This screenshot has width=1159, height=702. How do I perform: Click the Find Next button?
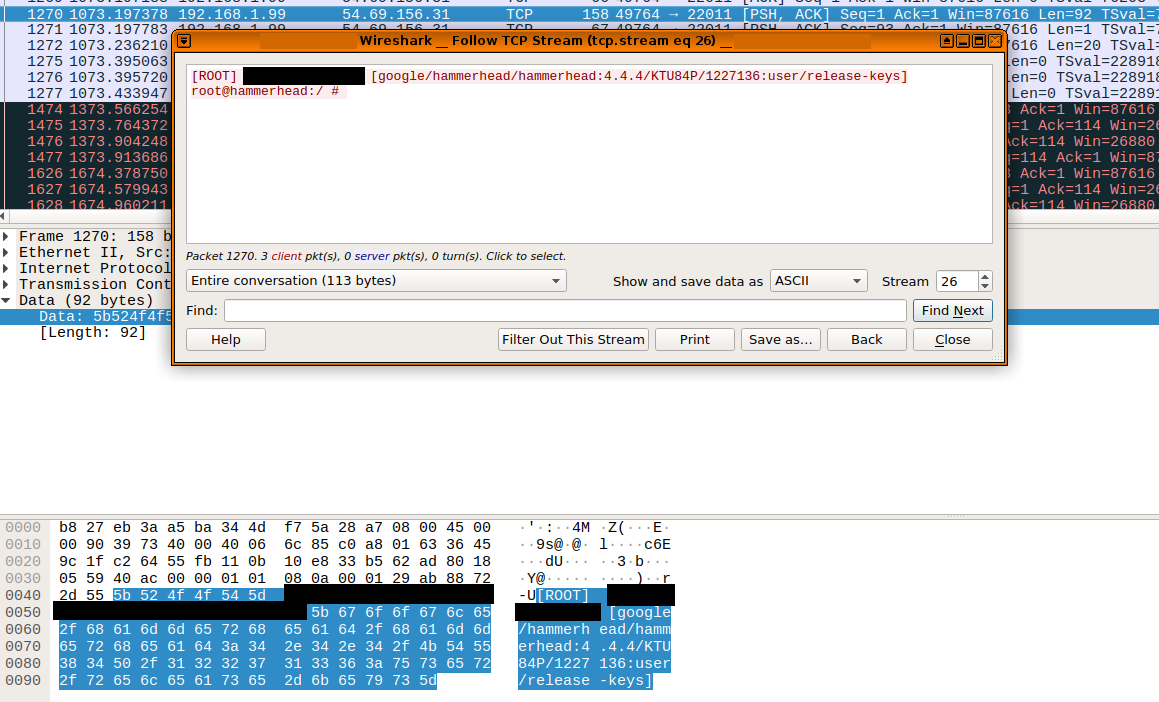[952, 311]
